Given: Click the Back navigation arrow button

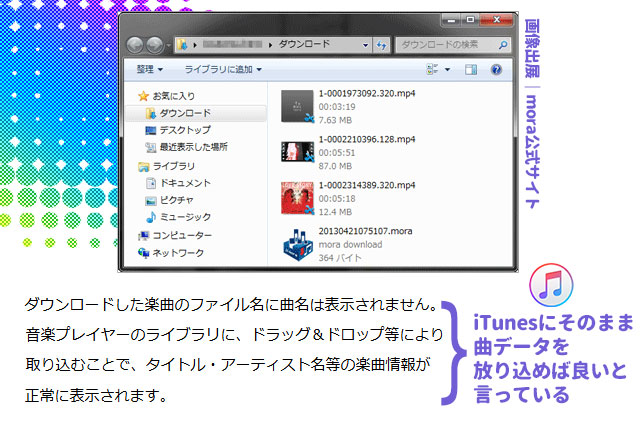Looking at the screenshot, I should point(135,46).
